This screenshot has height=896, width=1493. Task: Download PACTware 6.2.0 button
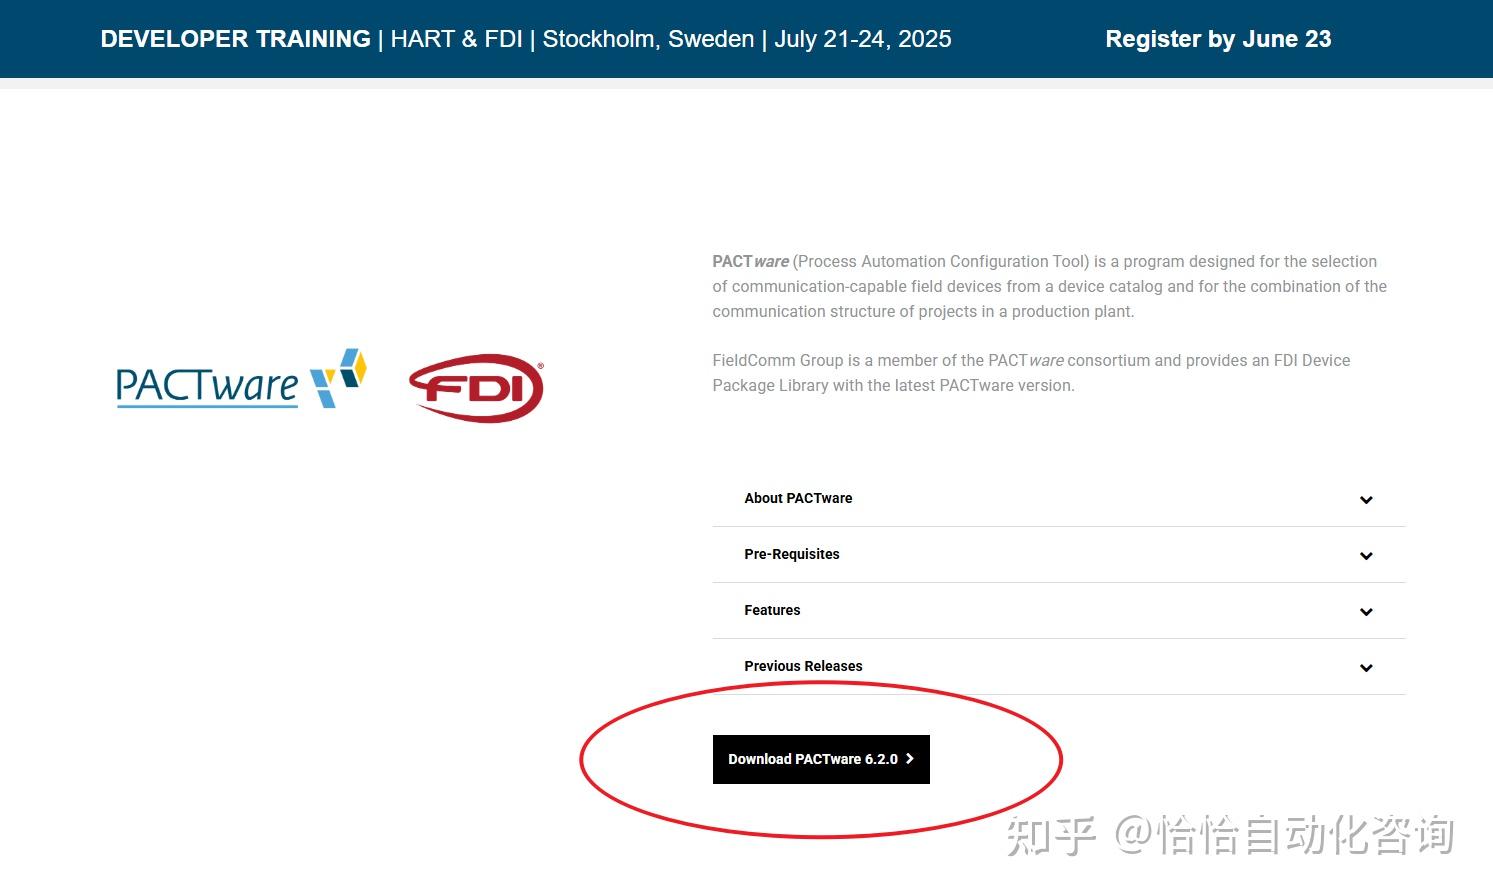pyautogui.click(x=821, y=759)
